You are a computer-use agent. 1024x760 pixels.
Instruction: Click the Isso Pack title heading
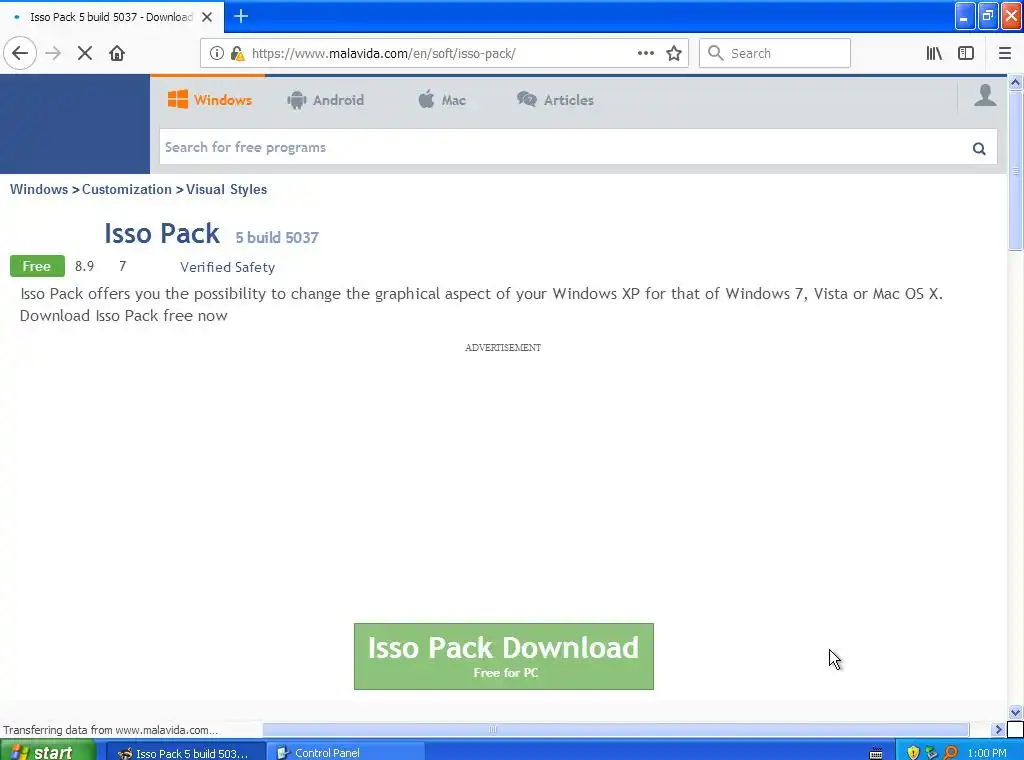(x=162, y=233)
